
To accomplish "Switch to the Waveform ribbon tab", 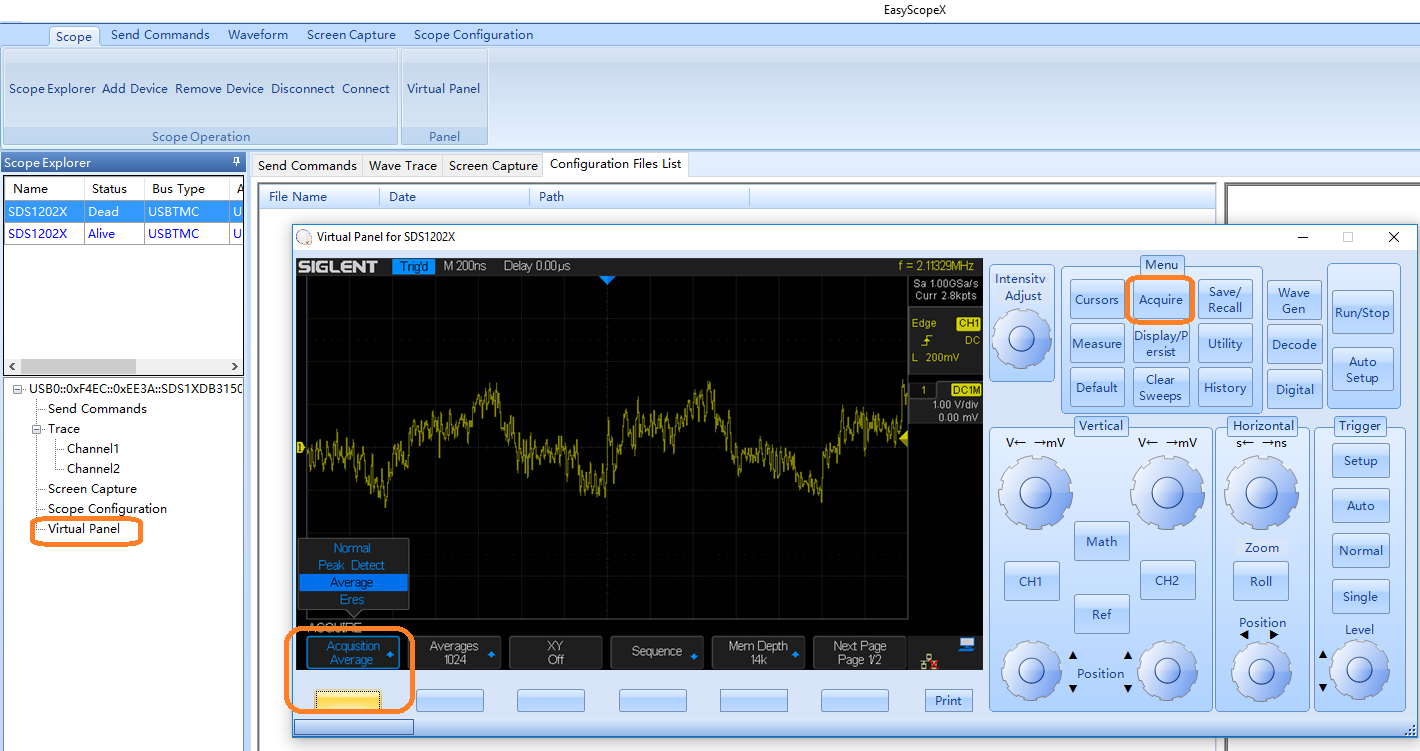I will [x=257, y=35].
